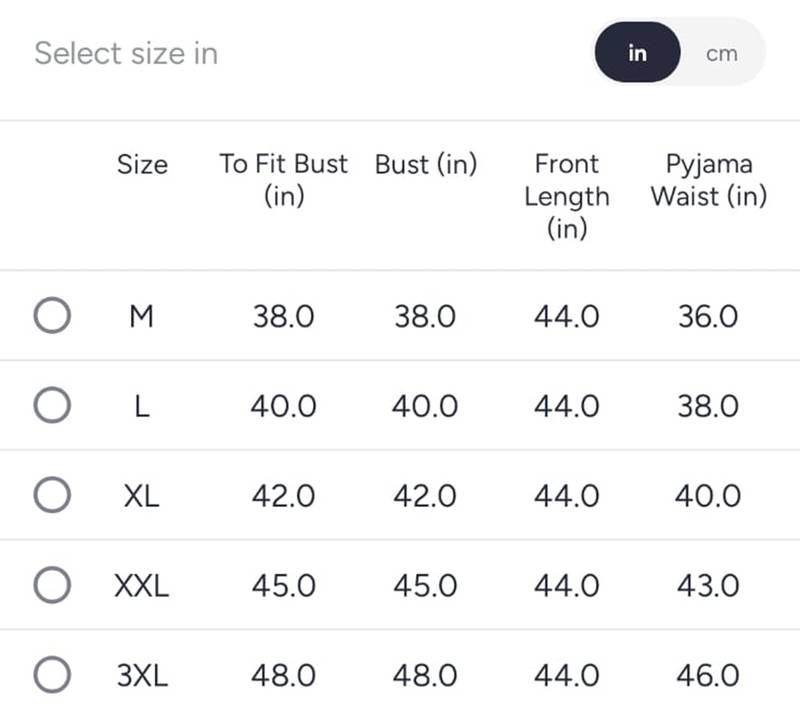Click the Select size in heading
800x715 pixels.
(x=126, y=54)
